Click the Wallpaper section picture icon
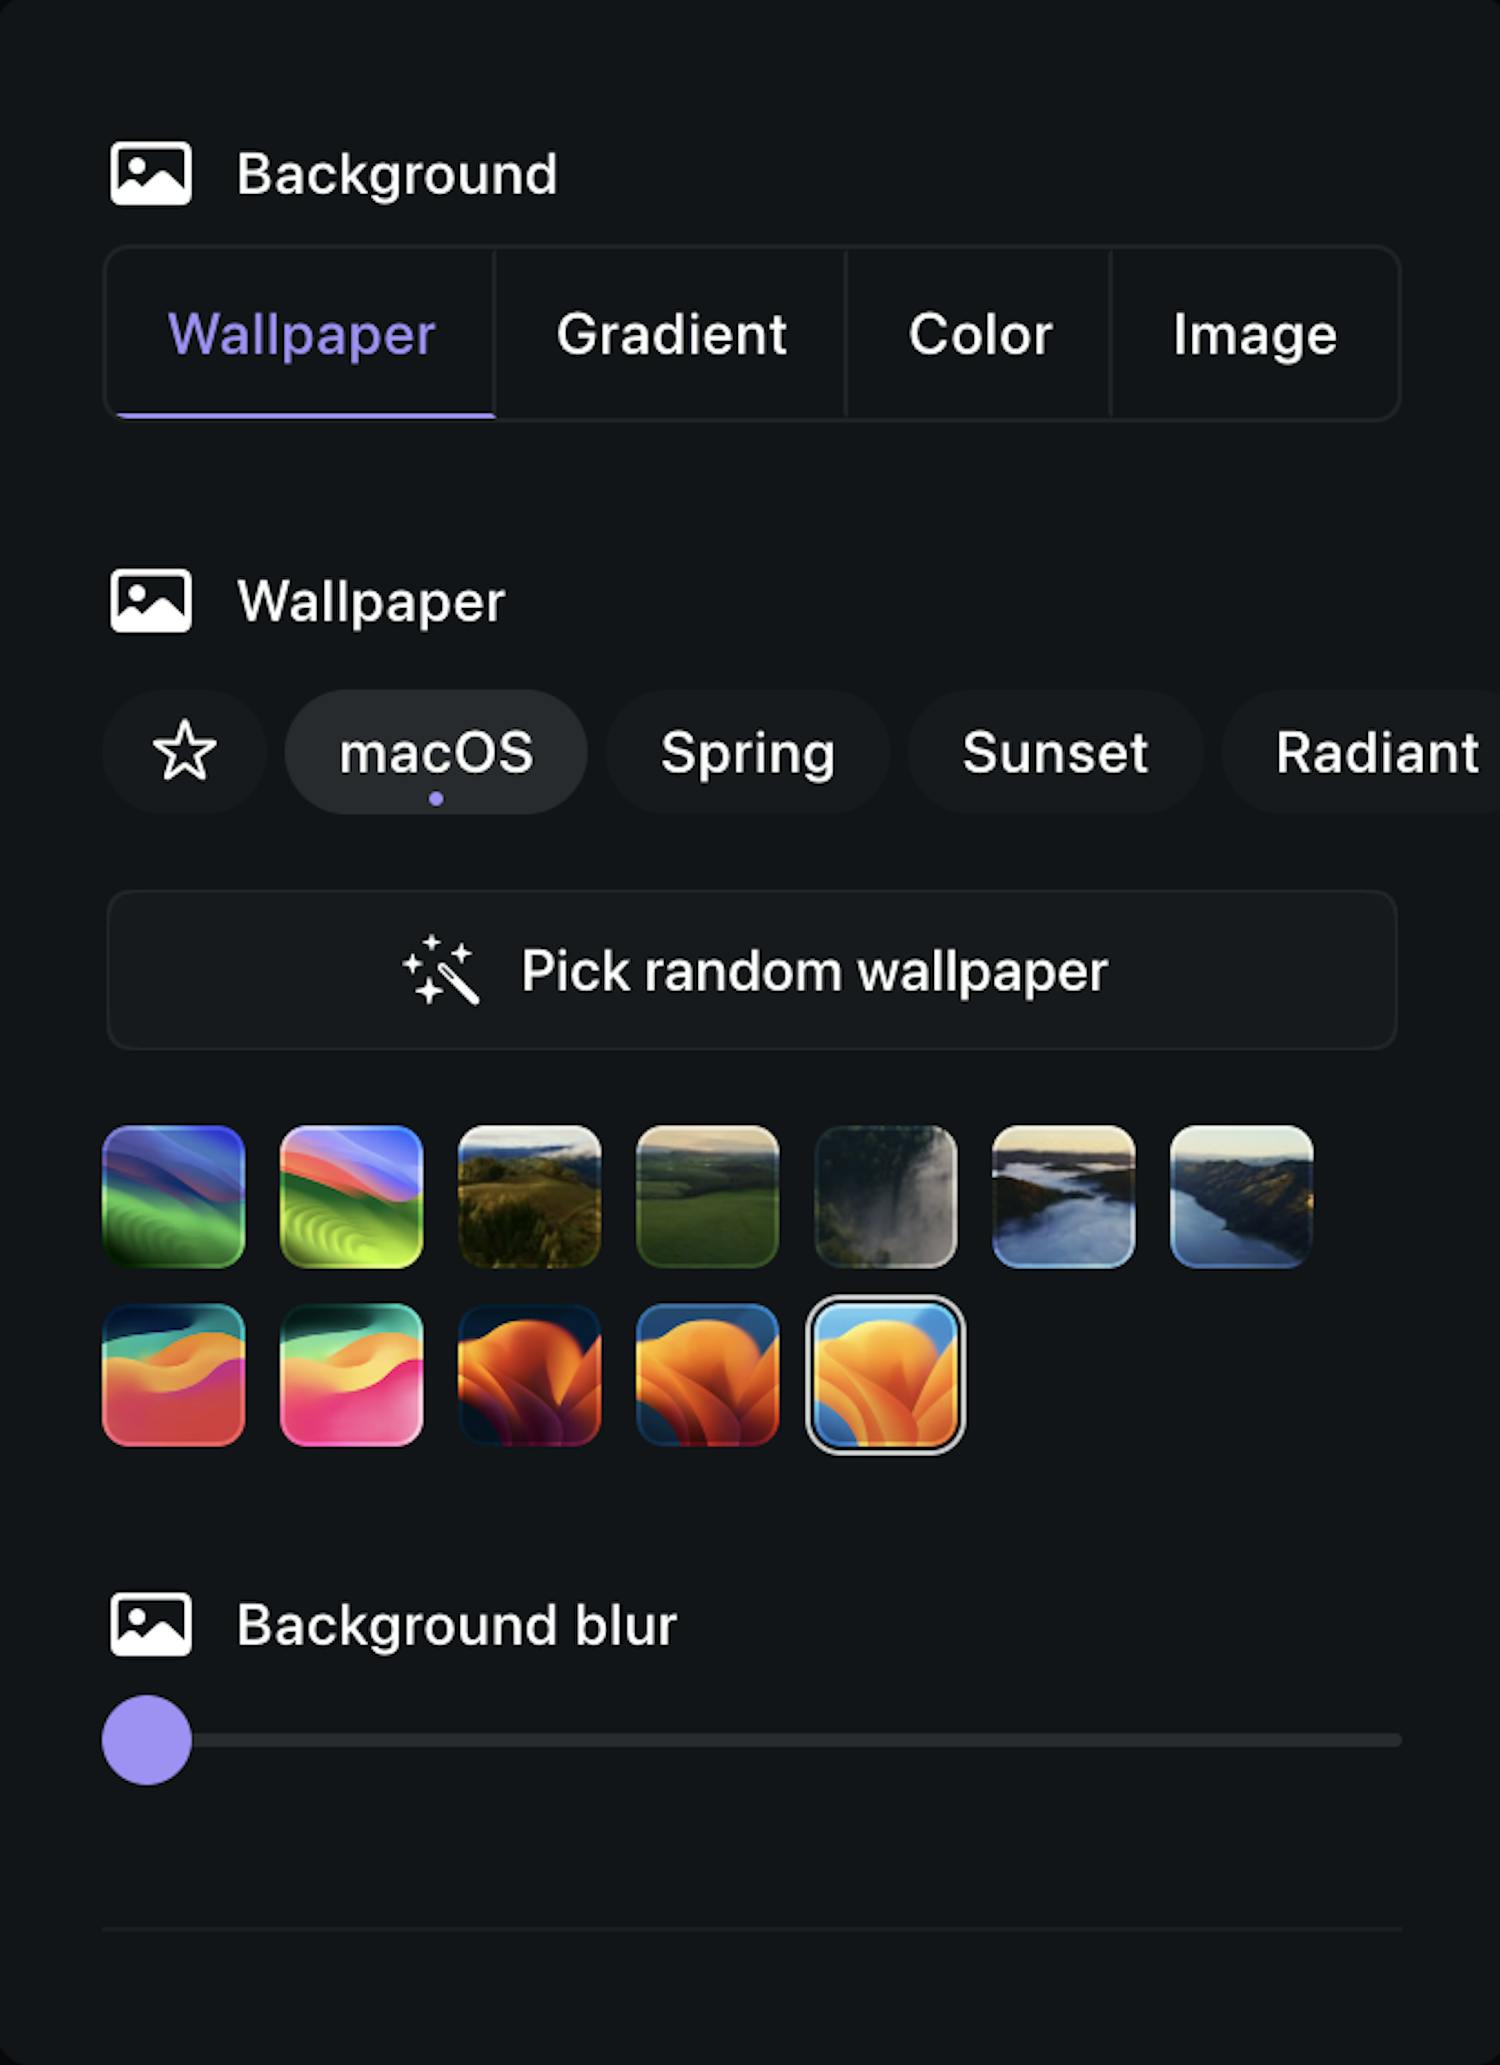The height and width of the screenshot is (2065, 1500). (x=151, y=601)
